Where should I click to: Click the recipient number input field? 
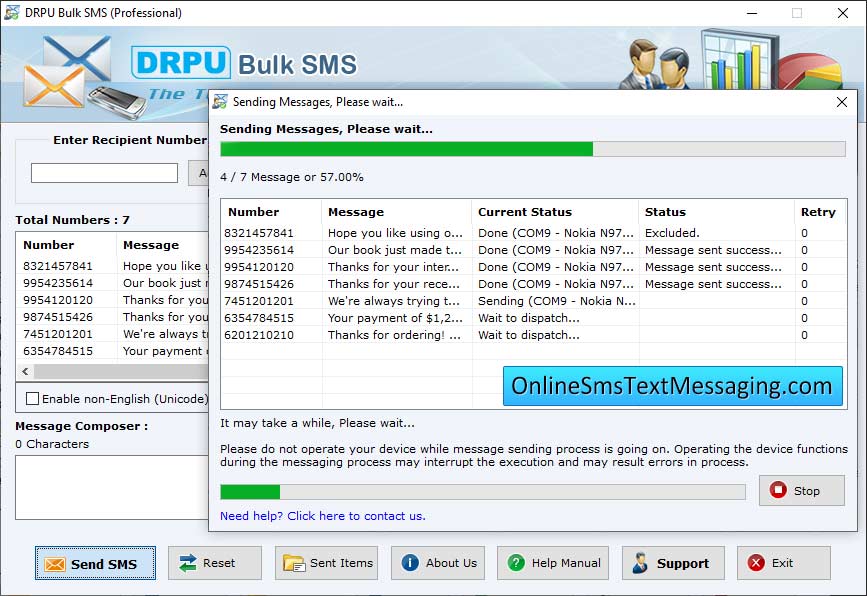(x=103, y=172)
